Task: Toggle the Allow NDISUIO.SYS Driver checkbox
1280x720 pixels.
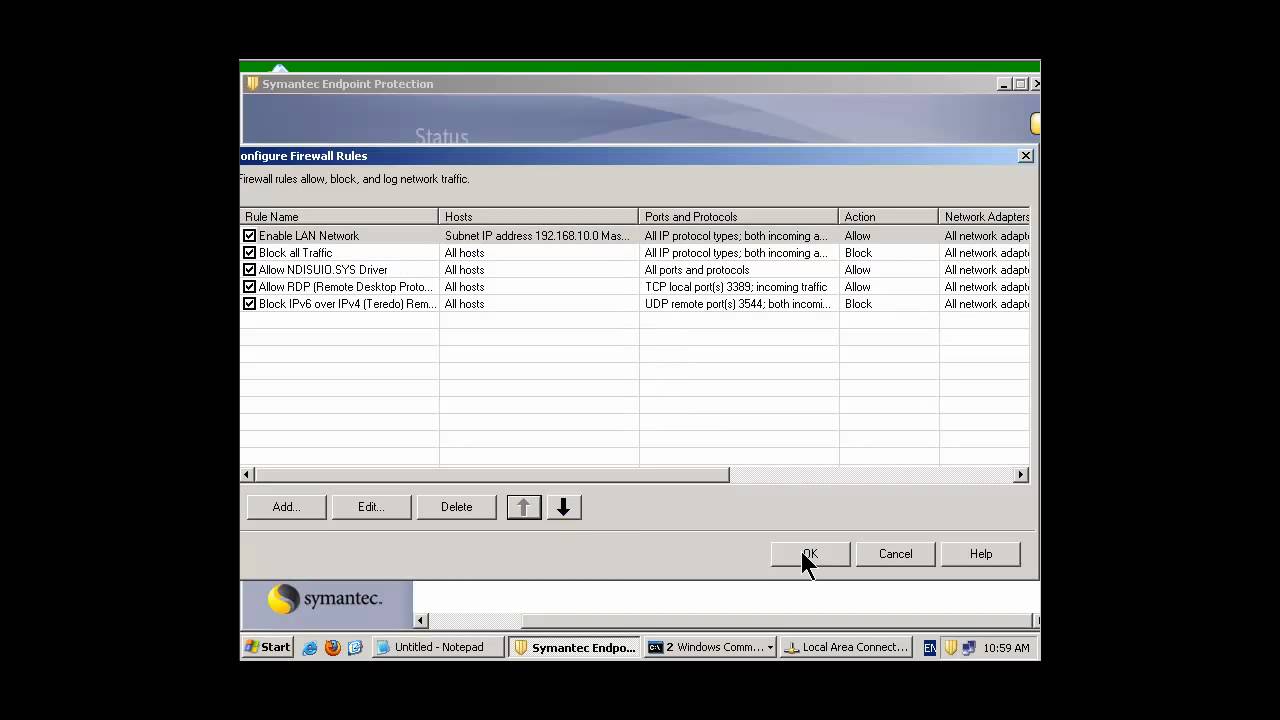Action: 250,270
